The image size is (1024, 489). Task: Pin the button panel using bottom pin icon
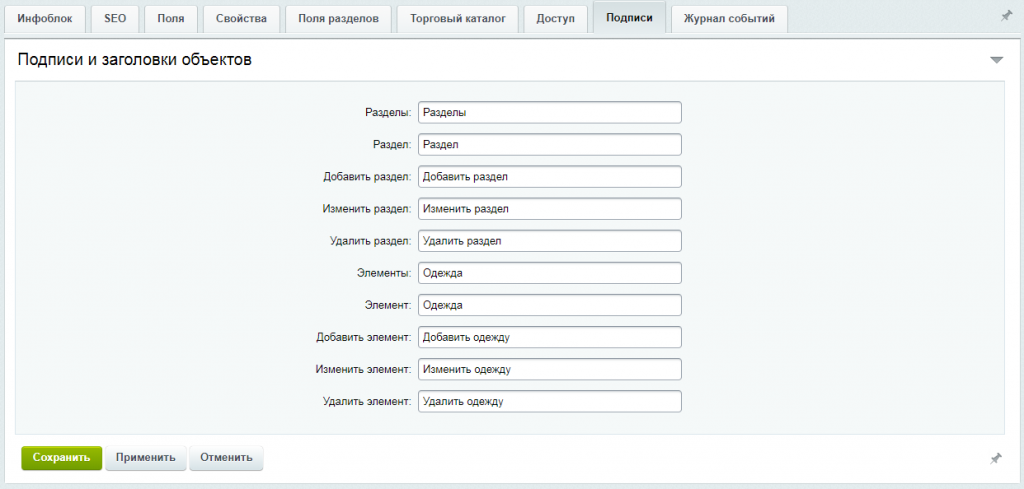995,459
